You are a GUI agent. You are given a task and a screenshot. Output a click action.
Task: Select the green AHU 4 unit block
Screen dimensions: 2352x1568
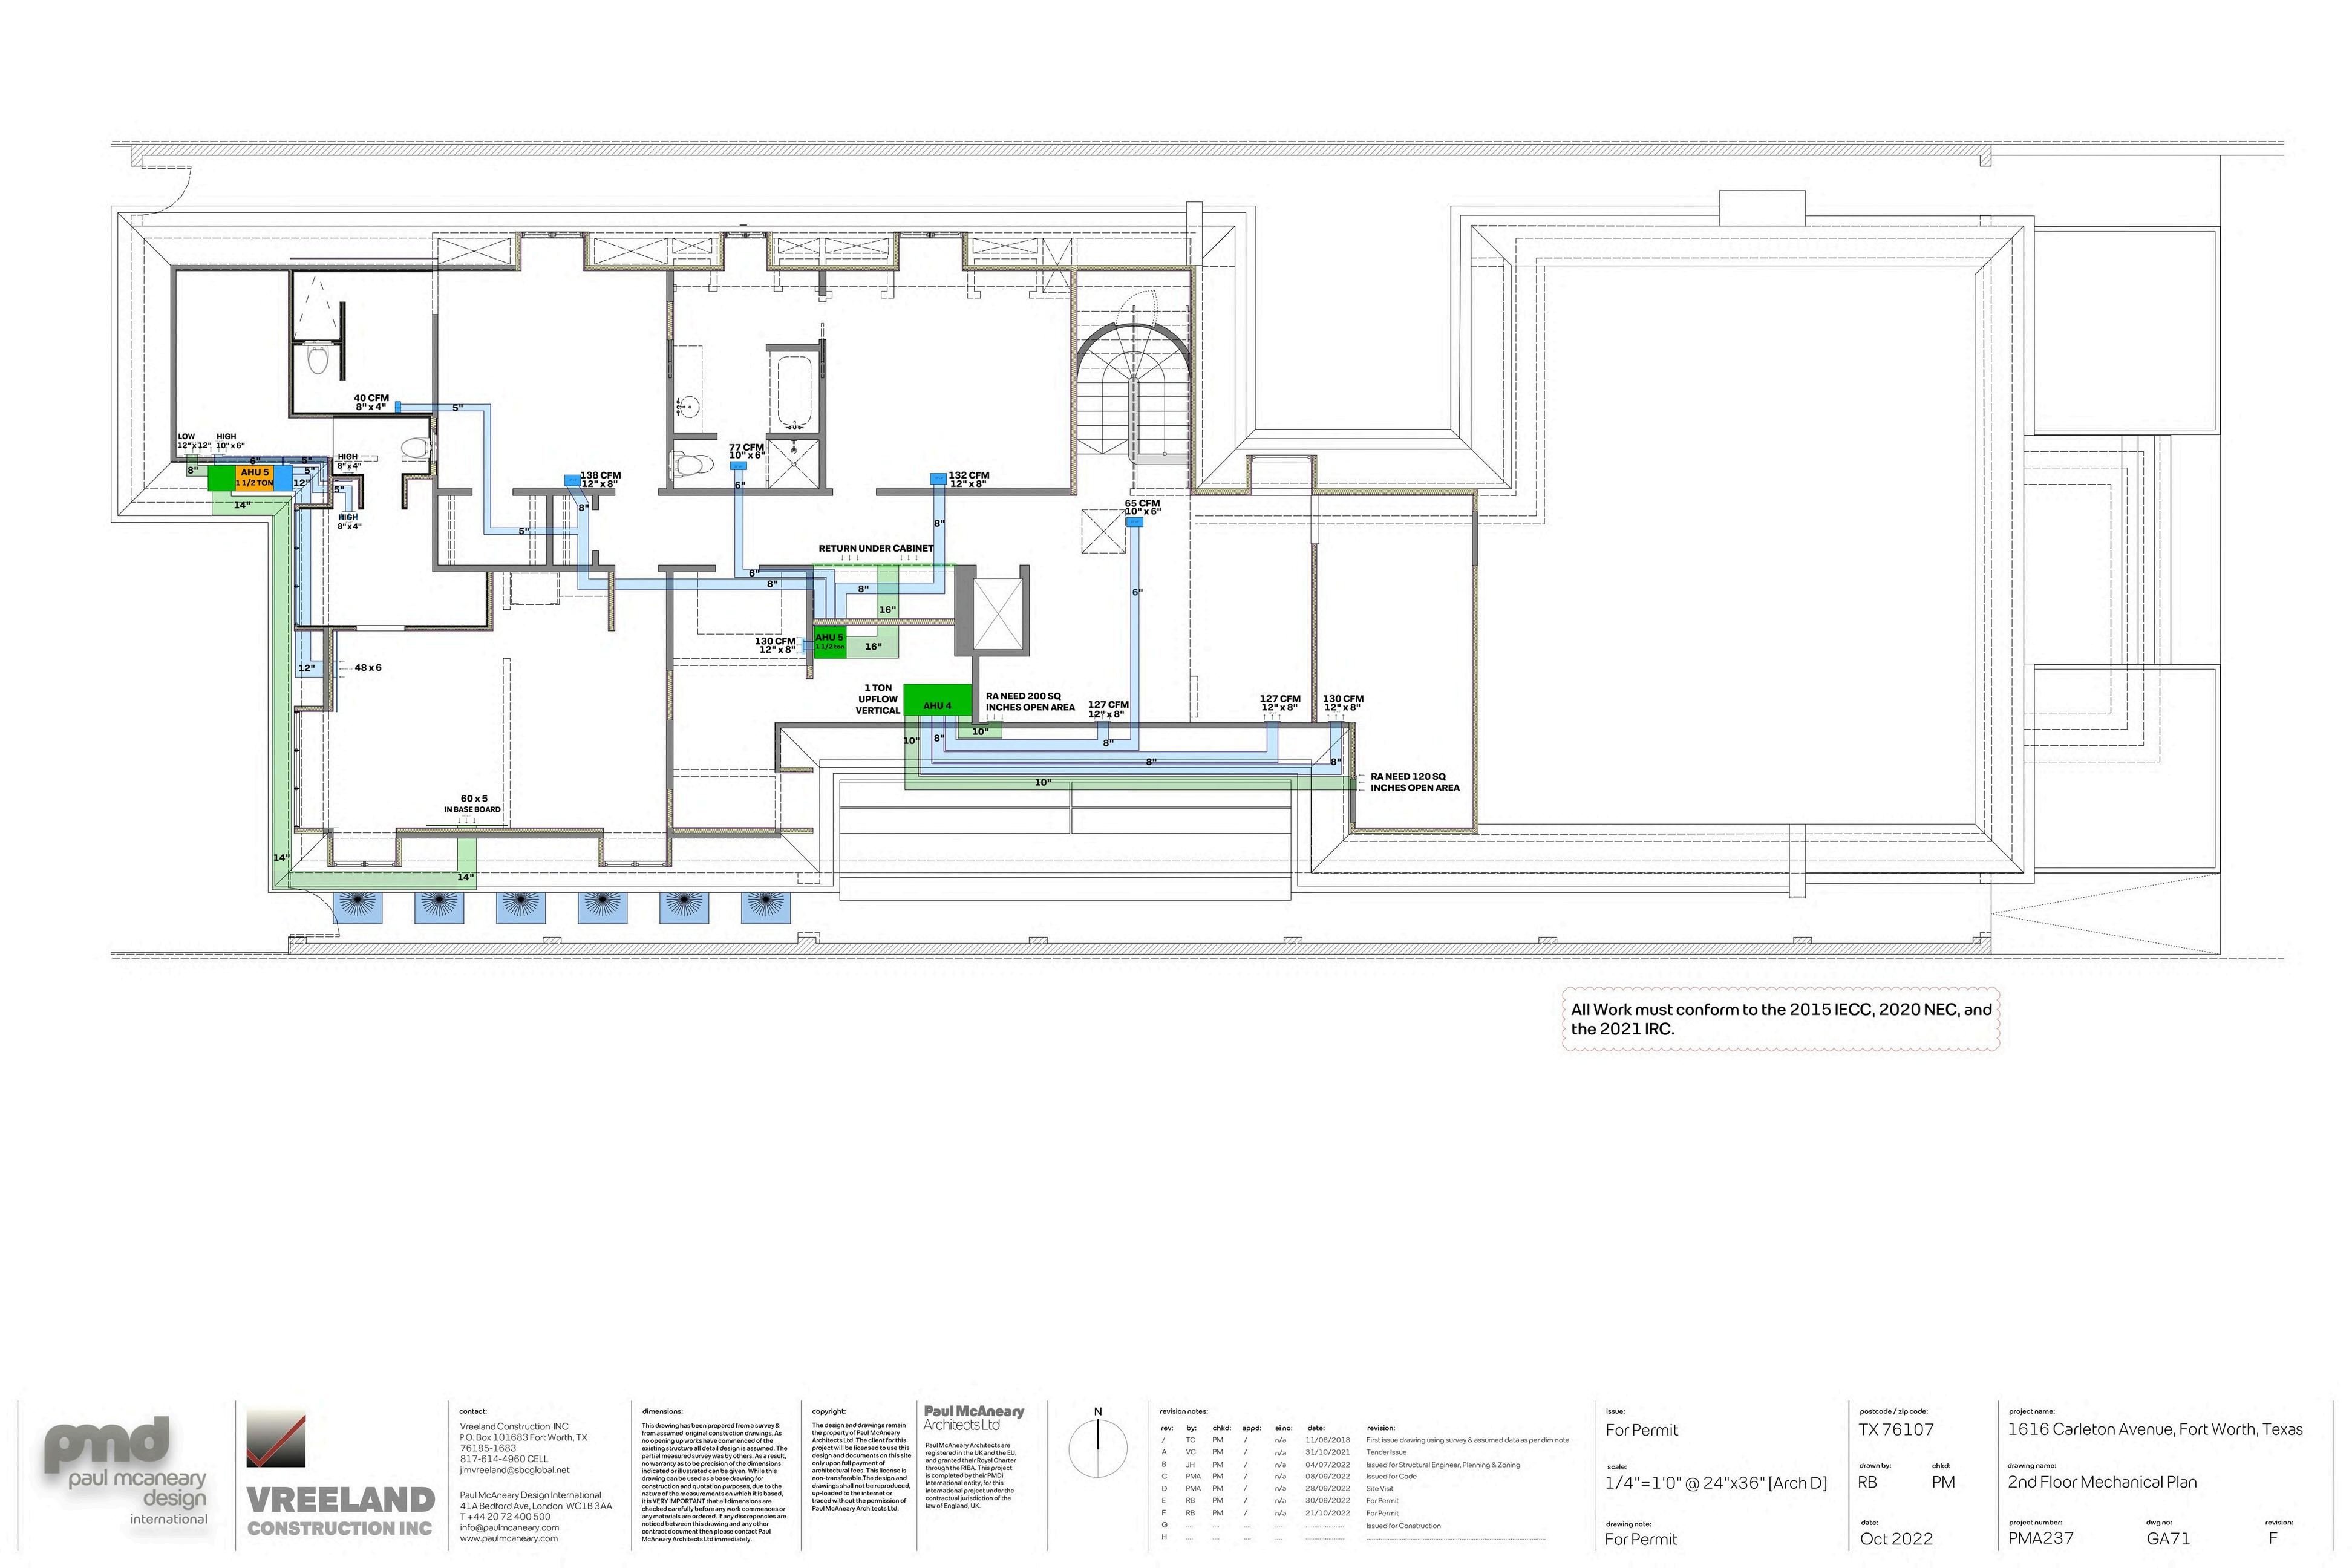(937, 700)
